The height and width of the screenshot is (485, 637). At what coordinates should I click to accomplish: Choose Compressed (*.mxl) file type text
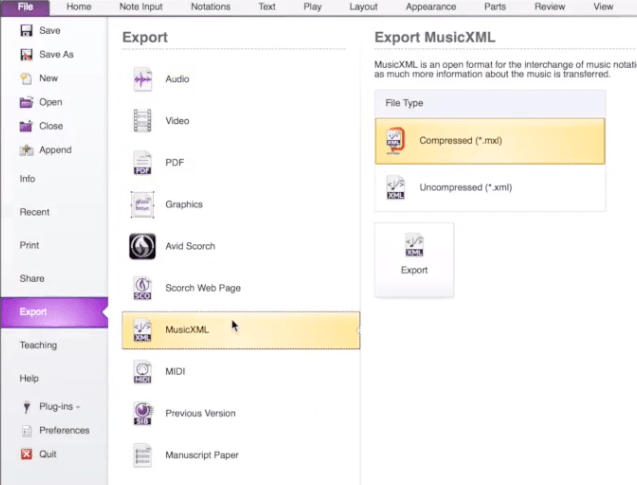(x=461, y=141)
